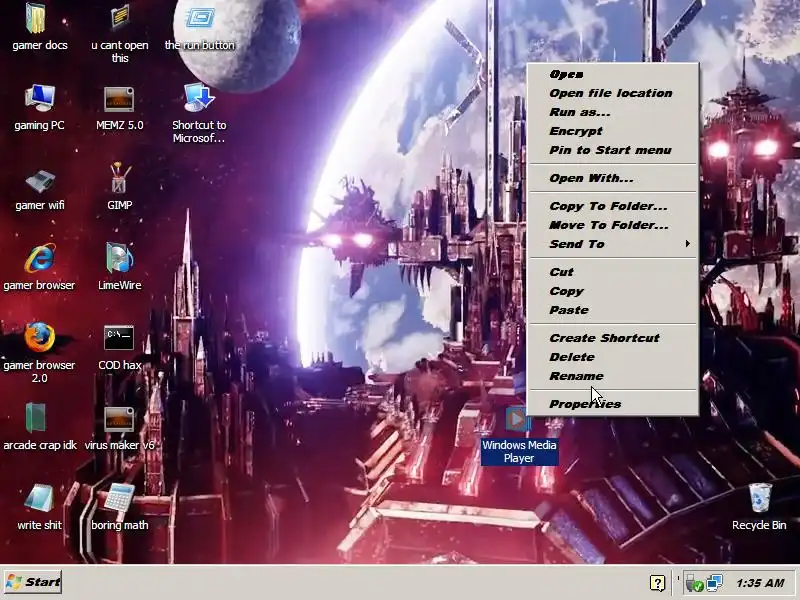
Task: Choose Delete in context menu
Action: [x=612, y=357]
